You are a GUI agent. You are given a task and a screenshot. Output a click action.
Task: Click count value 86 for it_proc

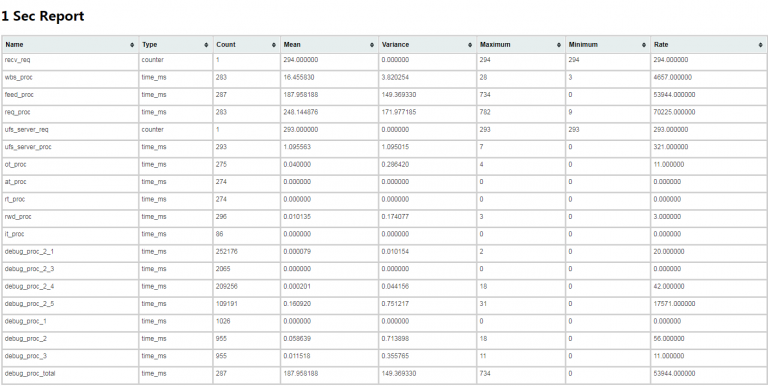click(x=220, y=234)
